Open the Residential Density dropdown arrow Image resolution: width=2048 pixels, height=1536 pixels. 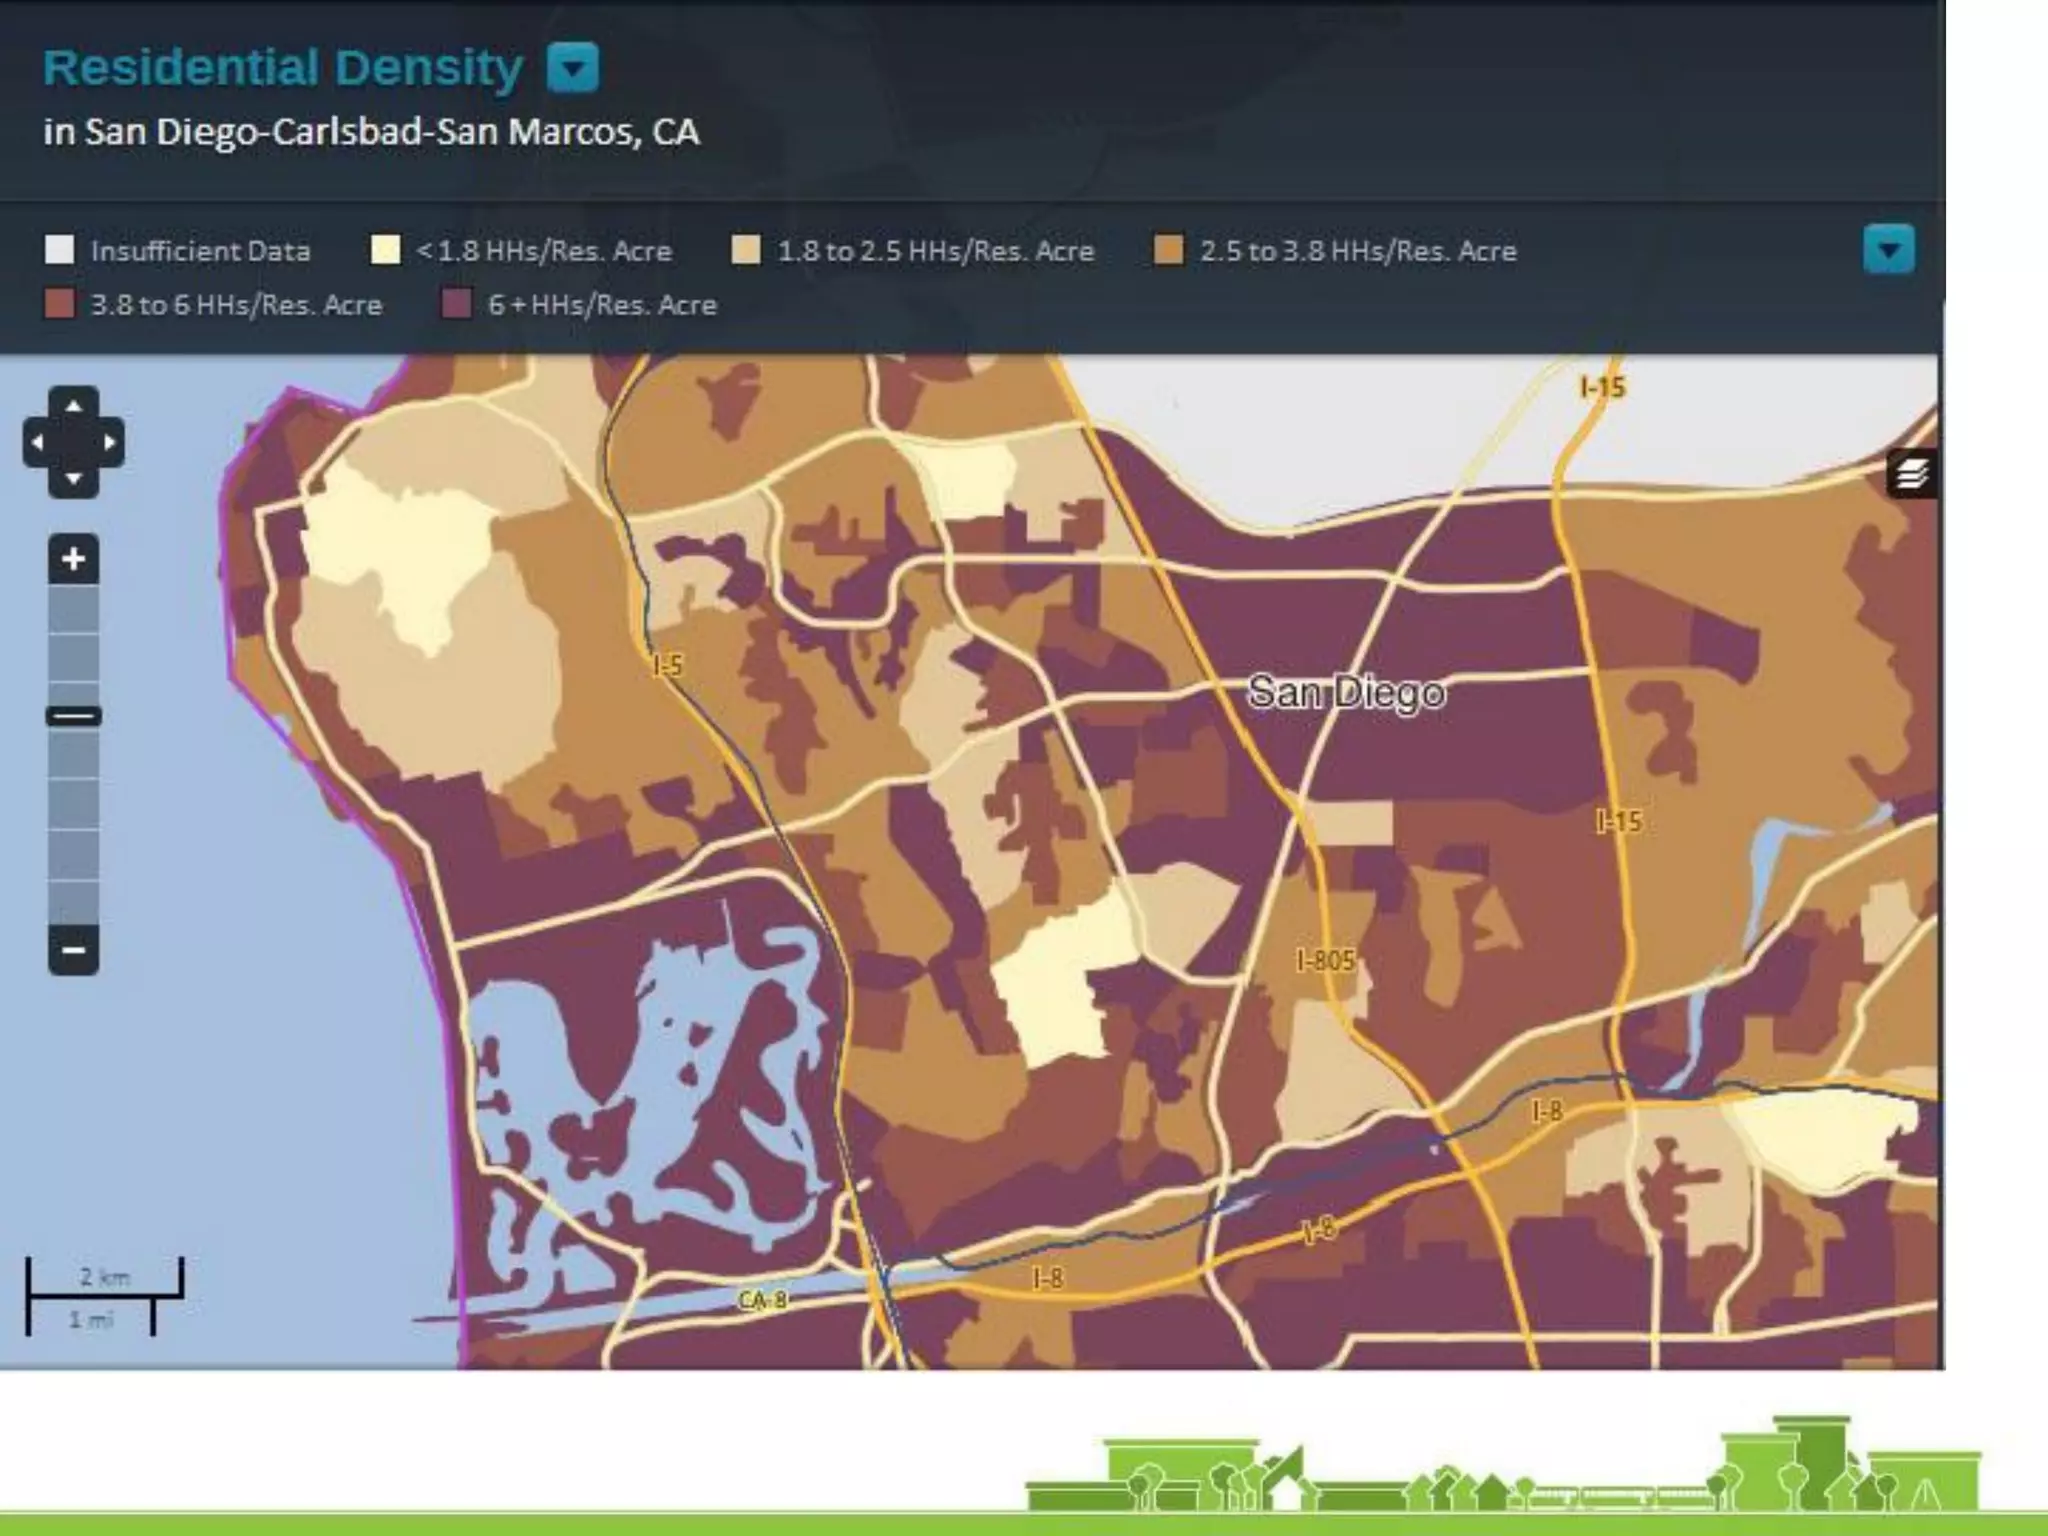[x=573, y=68]
